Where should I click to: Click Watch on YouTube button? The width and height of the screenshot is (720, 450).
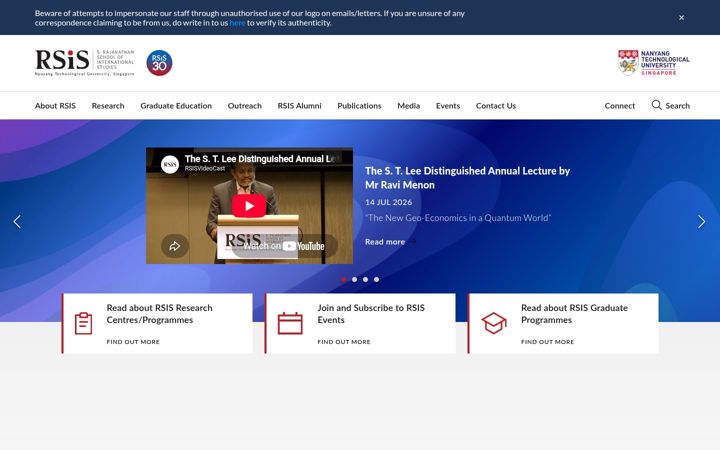click(x=284, y=246)
